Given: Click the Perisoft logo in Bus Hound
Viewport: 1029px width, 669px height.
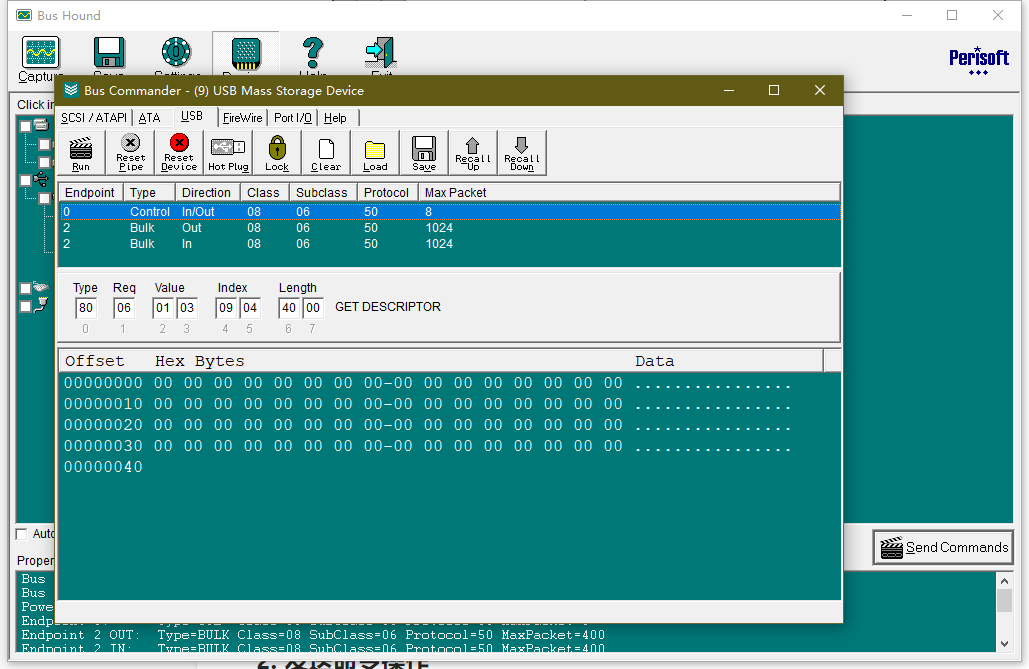Looking at the screenshot, I should point(978,60).
